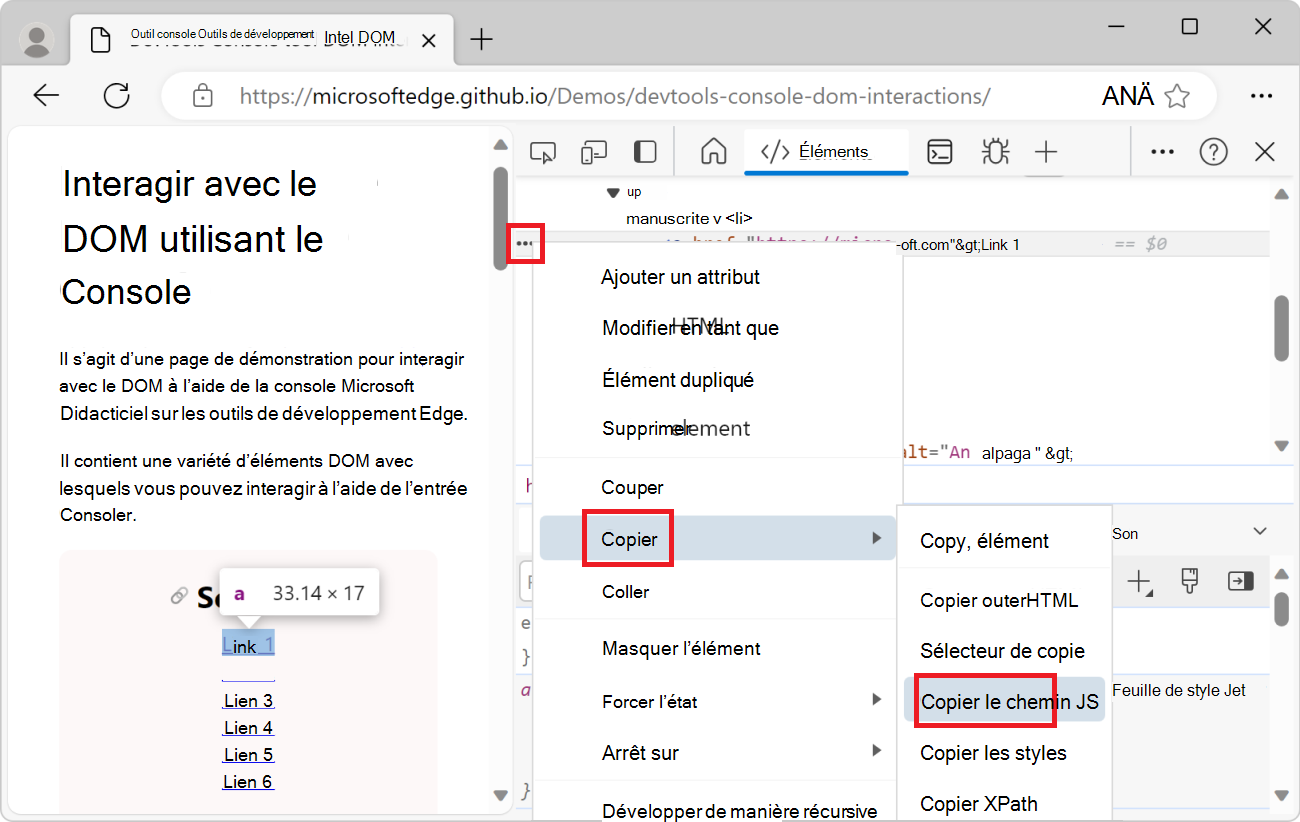Viewport: 1300px width, 822px height.
Task: Select the element state brush icon
Action: click(x=1189, y=581)
